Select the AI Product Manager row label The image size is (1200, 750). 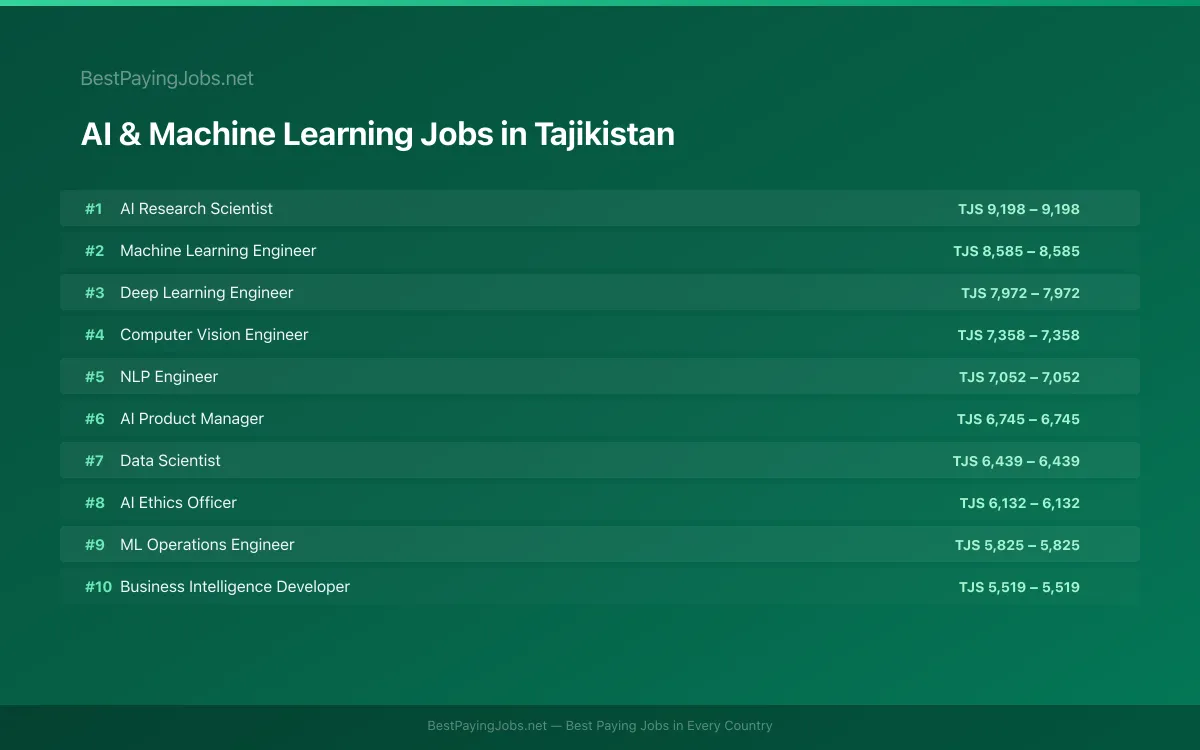click(x=192, y=419)
